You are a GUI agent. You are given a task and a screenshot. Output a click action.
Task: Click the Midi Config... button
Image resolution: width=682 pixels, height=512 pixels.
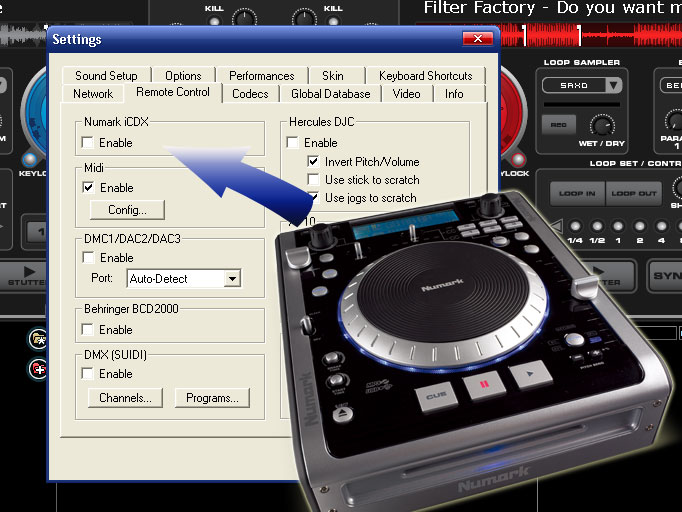pos(127,210)
